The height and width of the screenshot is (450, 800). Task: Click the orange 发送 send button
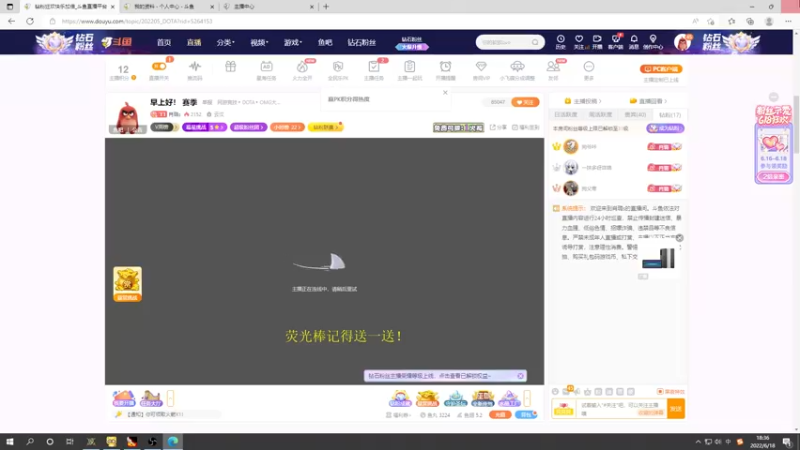[676, 409]
